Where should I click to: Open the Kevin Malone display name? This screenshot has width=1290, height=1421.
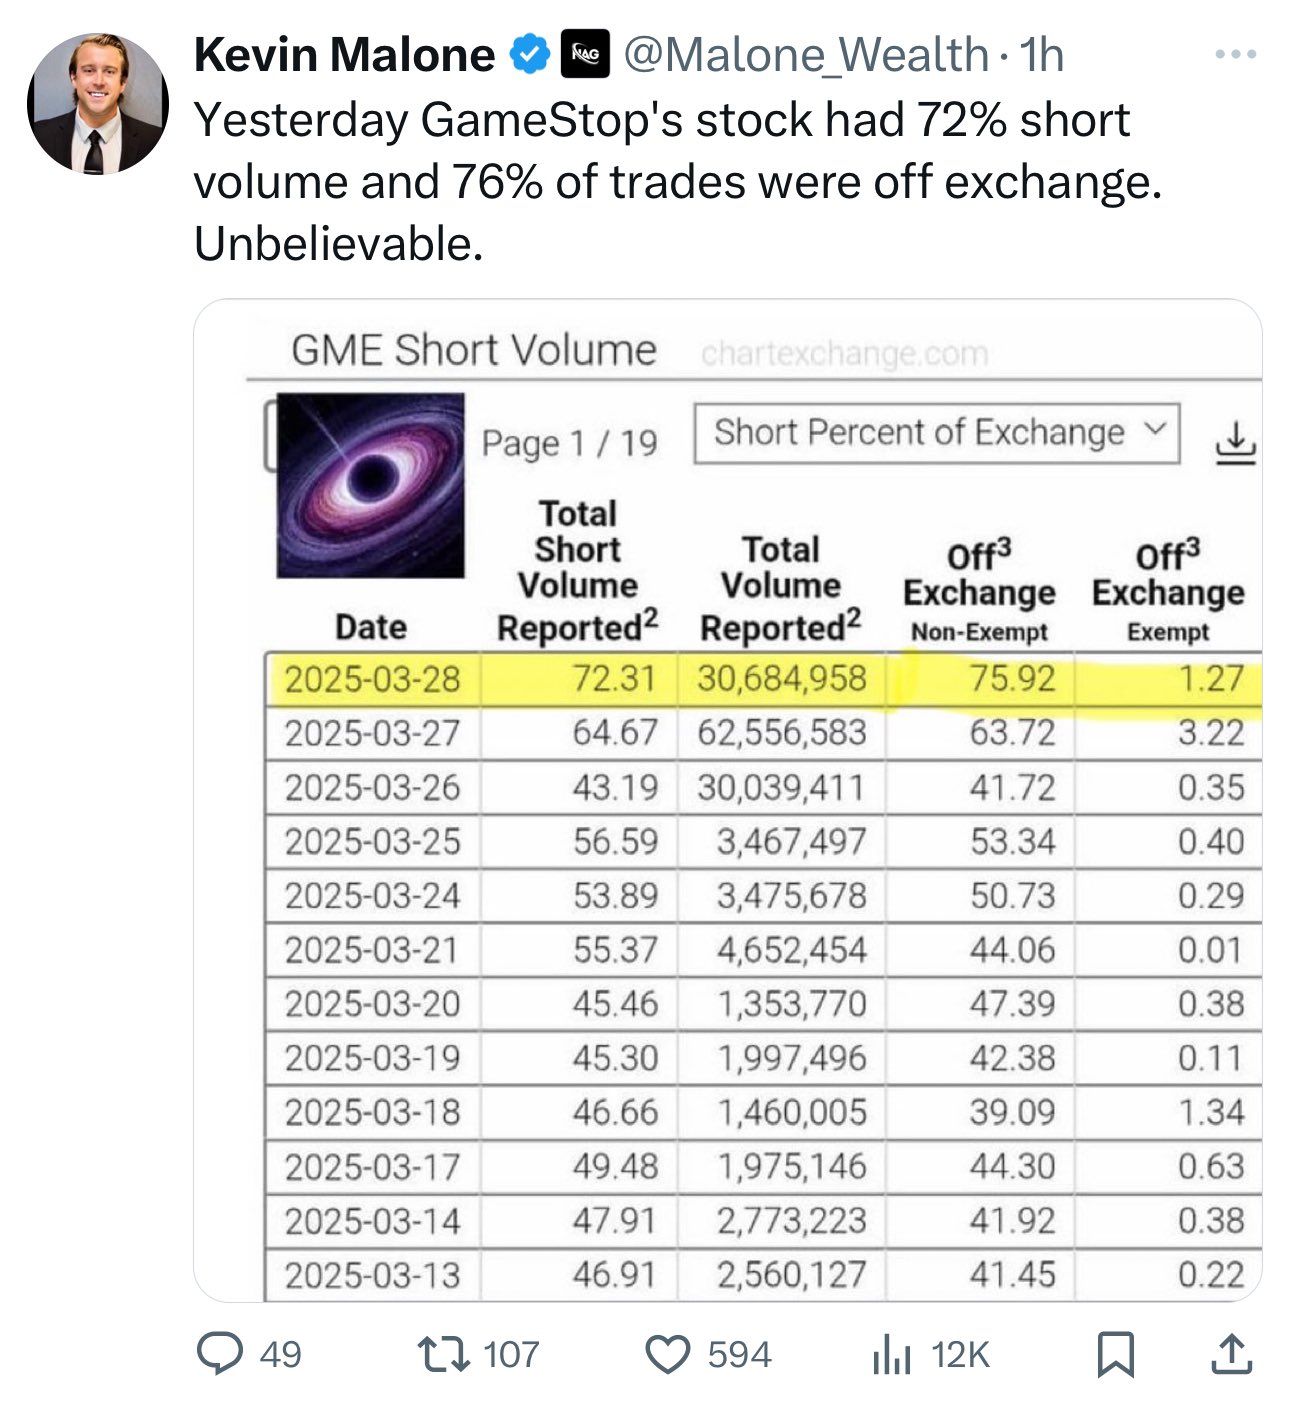tap(344, 55)
